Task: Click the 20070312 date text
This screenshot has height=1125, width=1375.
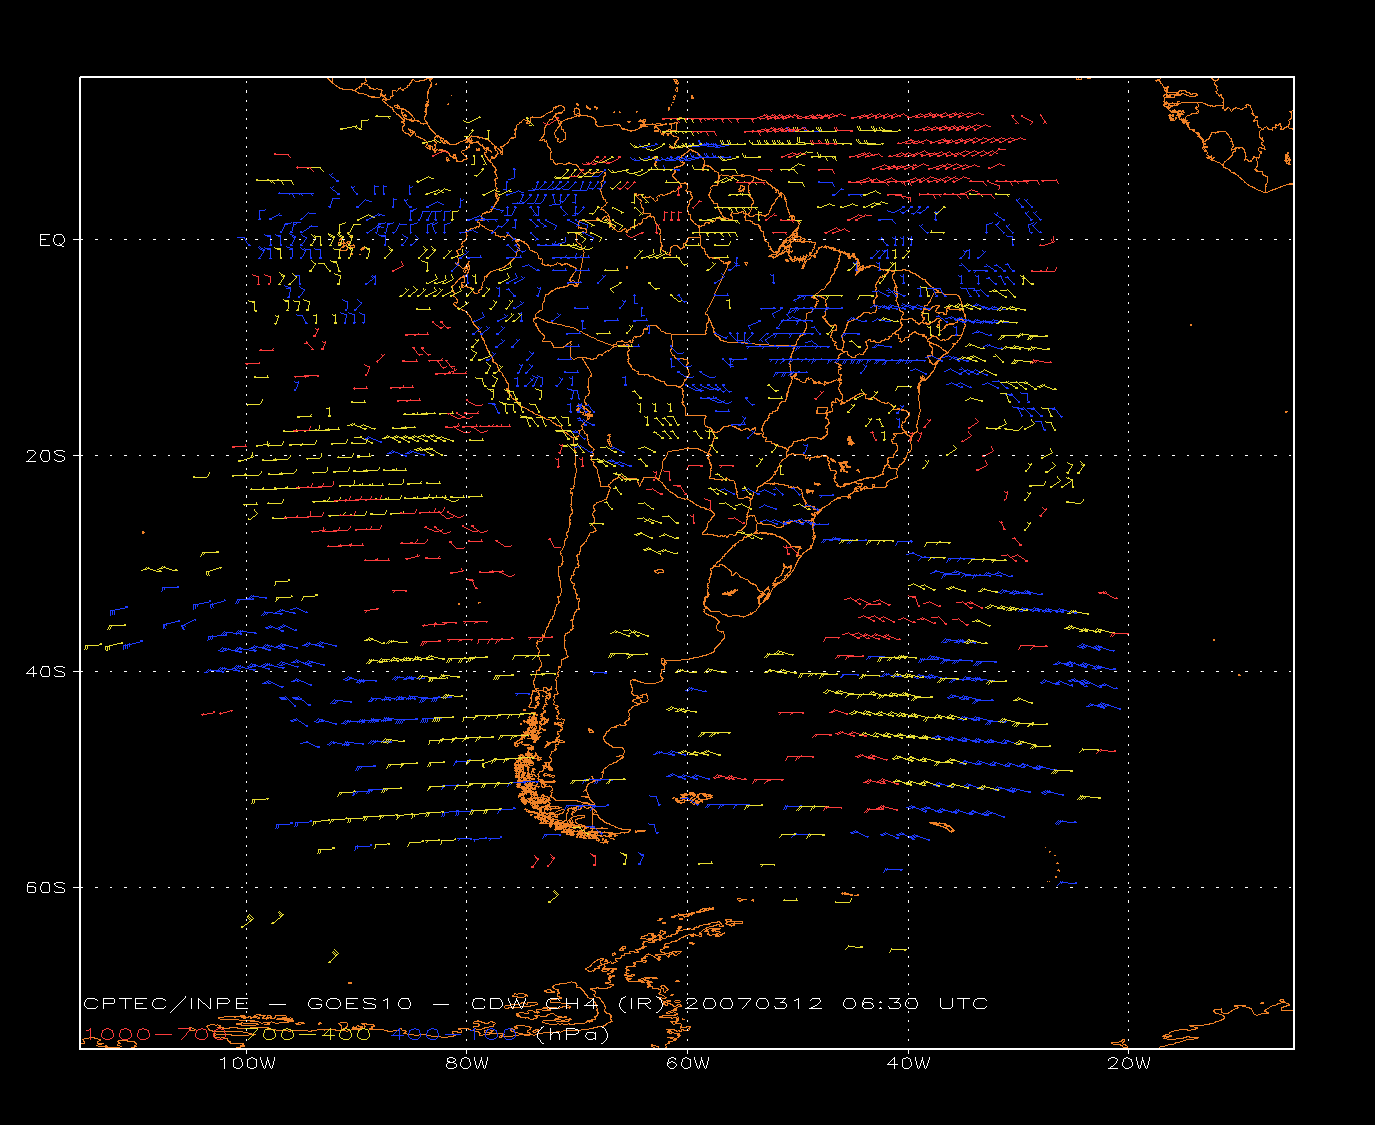Action: pyautogui.click(x=753, y=1003)
